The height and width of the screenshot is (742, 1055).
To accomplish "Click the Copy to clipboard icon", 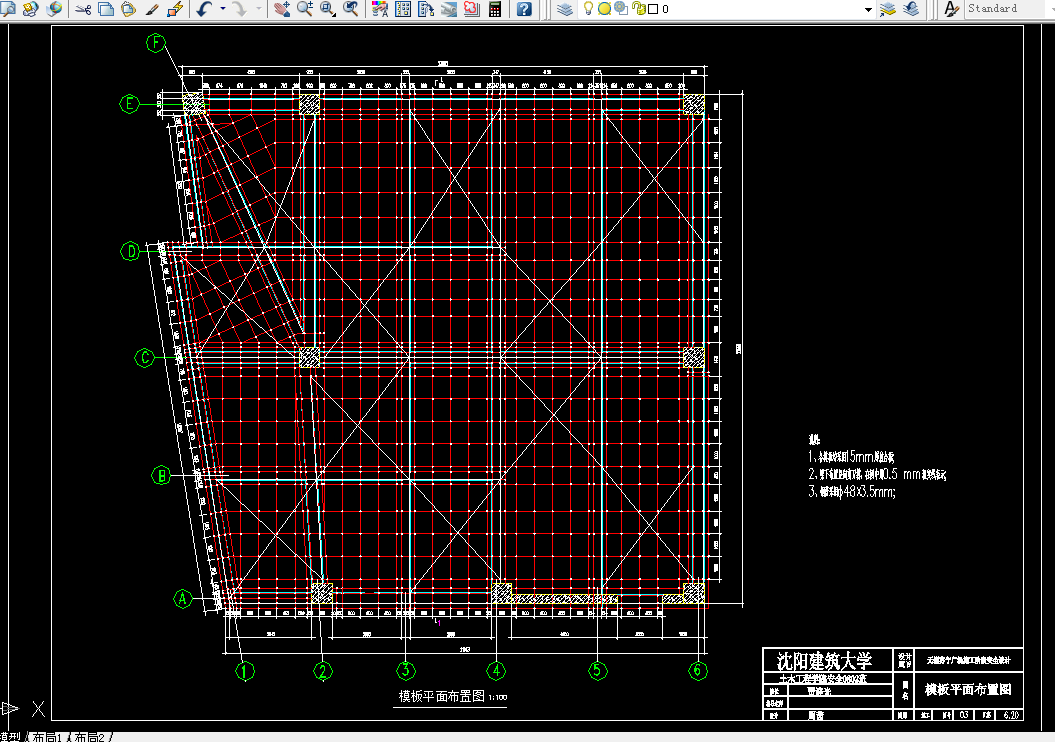I will click(106, 9).
